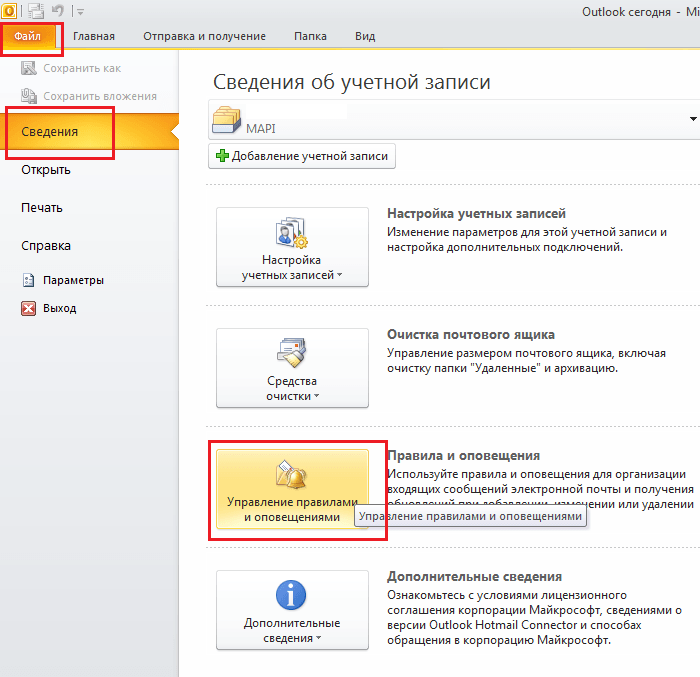Image resolution: width=700 pixels, height=677 pixels.
Task: Click the Дополнительные сведения heading text
Action: pyautogui.click(x=474, y=577)
